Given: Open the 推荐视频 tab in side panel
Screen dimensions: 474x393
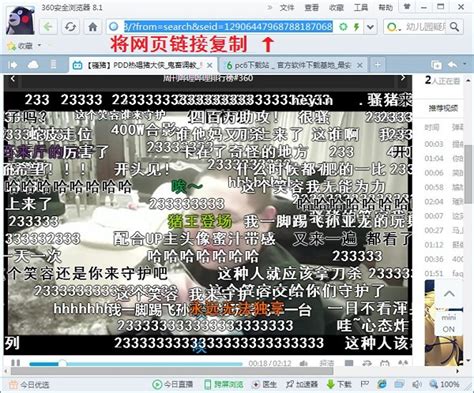Looking at the screenshot, I should [443, 108].
